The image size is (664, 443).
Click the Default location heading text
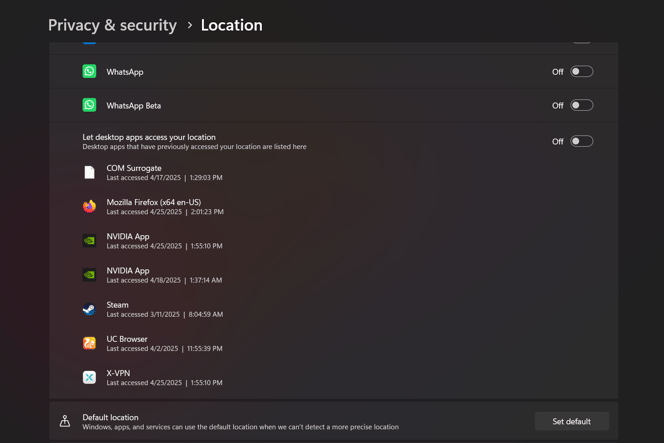(x=110, y=417)
